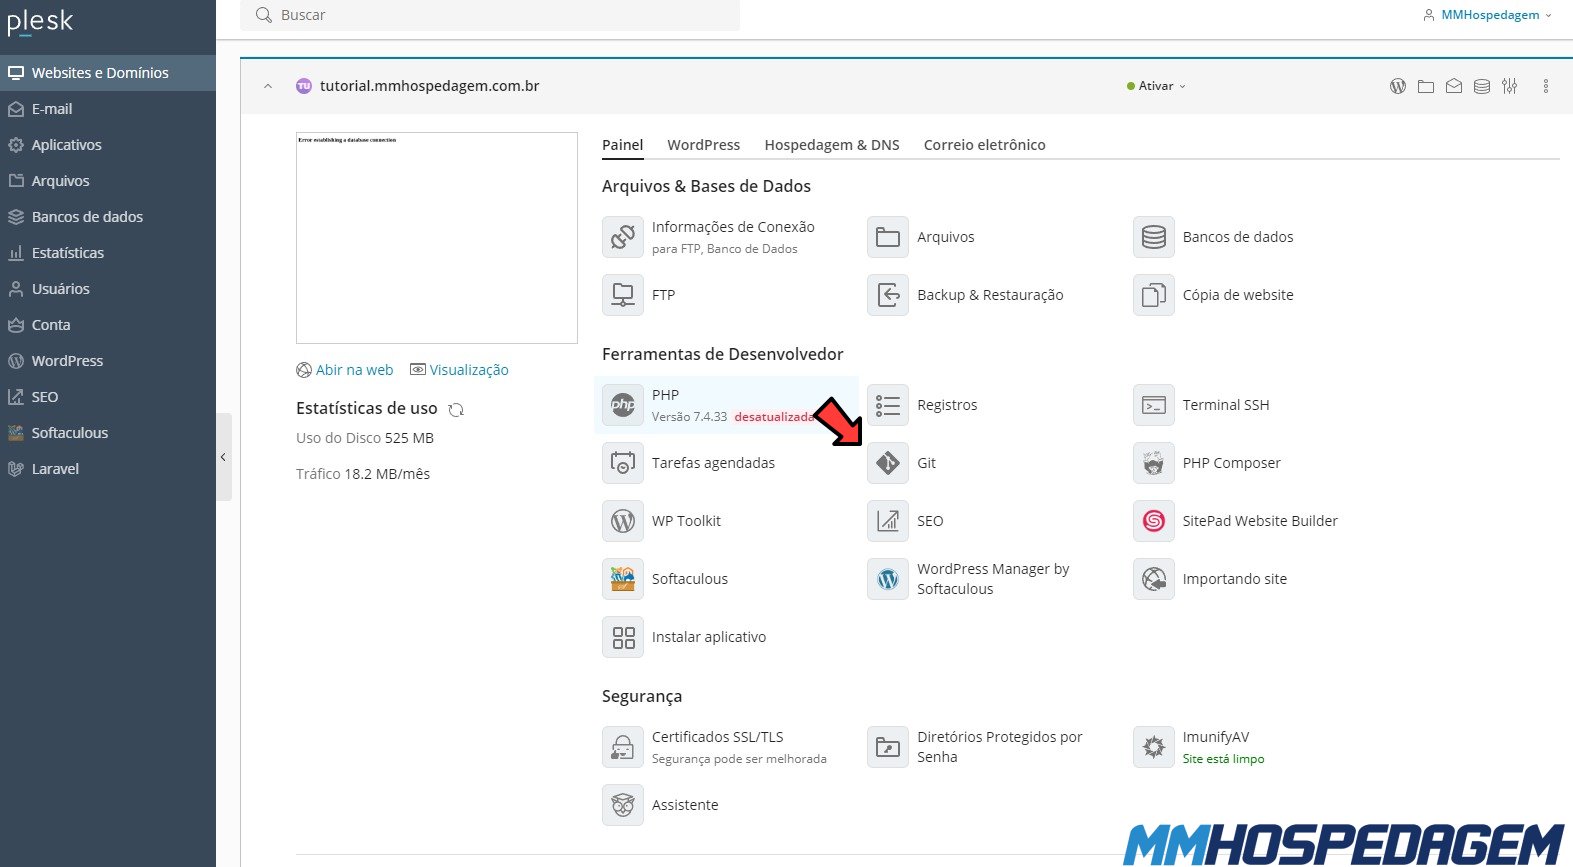Expand the Ativar status dropdown
The width and height of the screenshot is (1573, 867).
(x=1156, y=86)
